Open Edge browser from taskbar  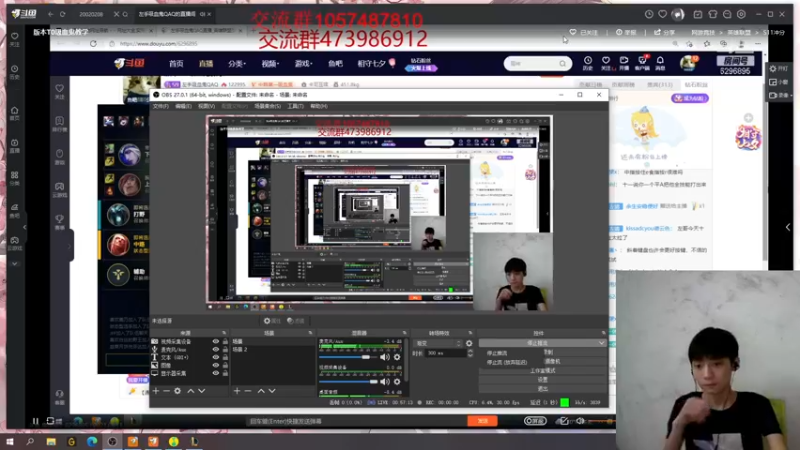[x=92, y=441]
